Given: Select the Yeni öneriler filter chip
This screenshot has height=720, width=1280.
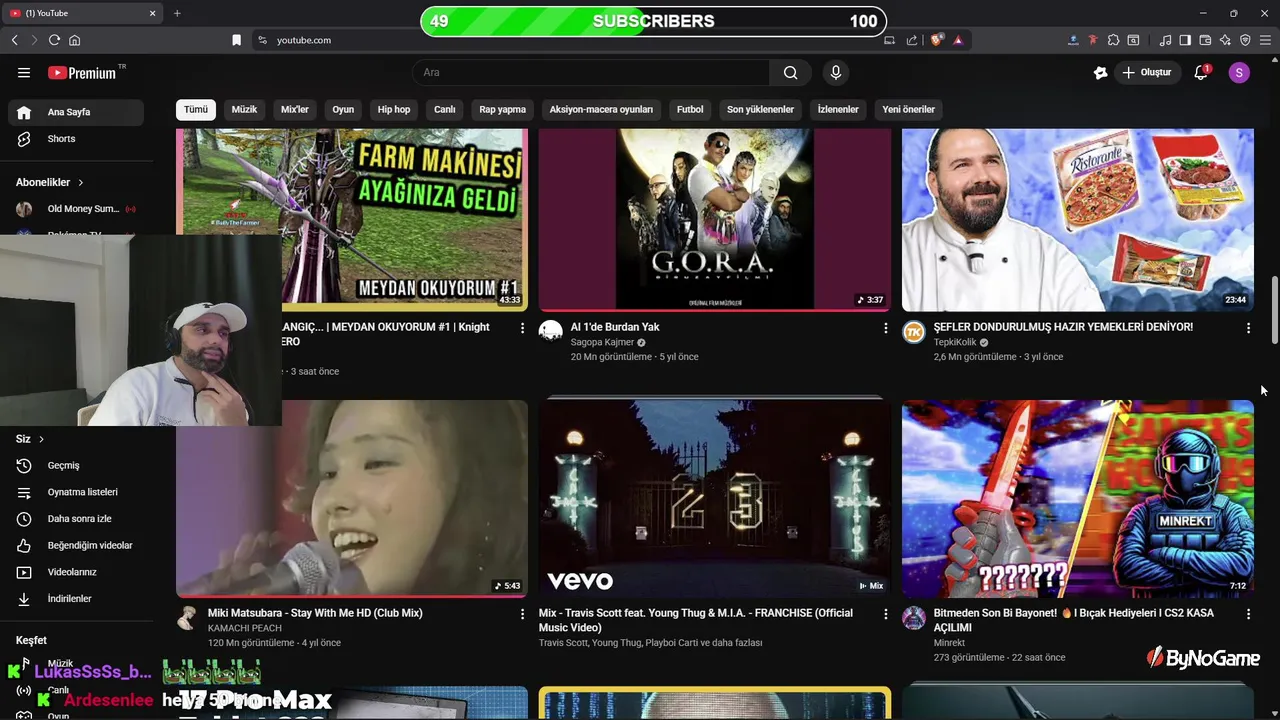Looking at the screenshot, I should 908,109.
